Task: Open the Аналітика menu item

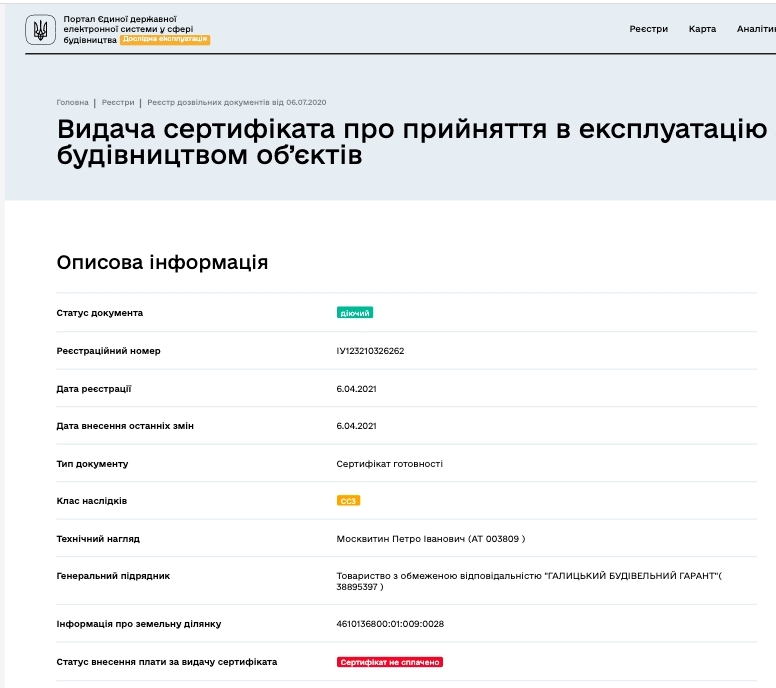Action: point(756,29)
